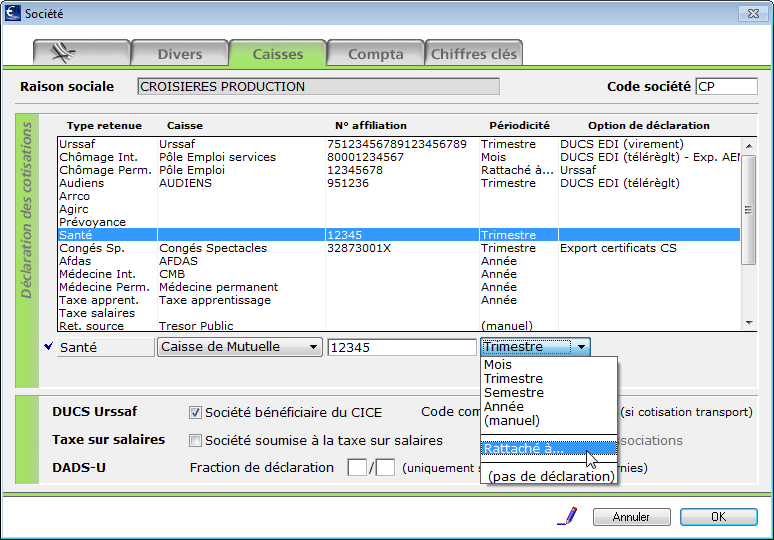774x540 pixels.
Task: Select (pas de déclaration) option
Action: tap(550, 476)
